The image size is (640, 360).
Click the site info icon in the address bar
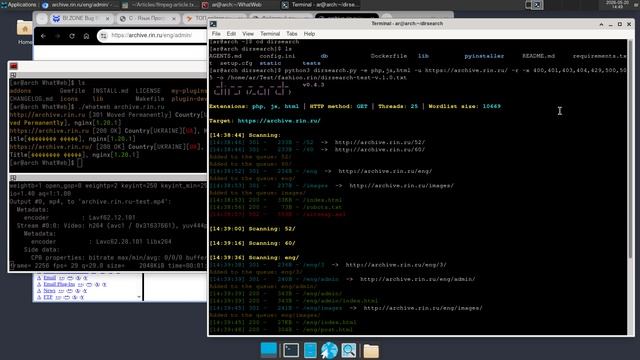[x=104, y=36]
